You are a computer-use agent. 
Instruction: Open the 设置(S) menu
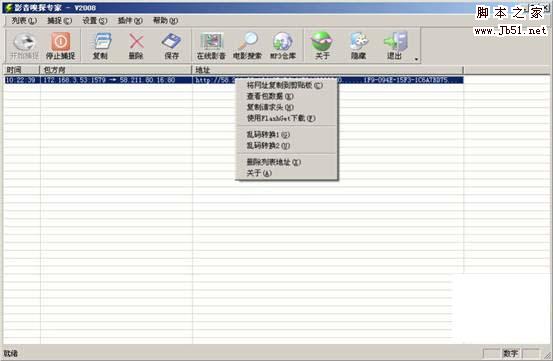95,21
